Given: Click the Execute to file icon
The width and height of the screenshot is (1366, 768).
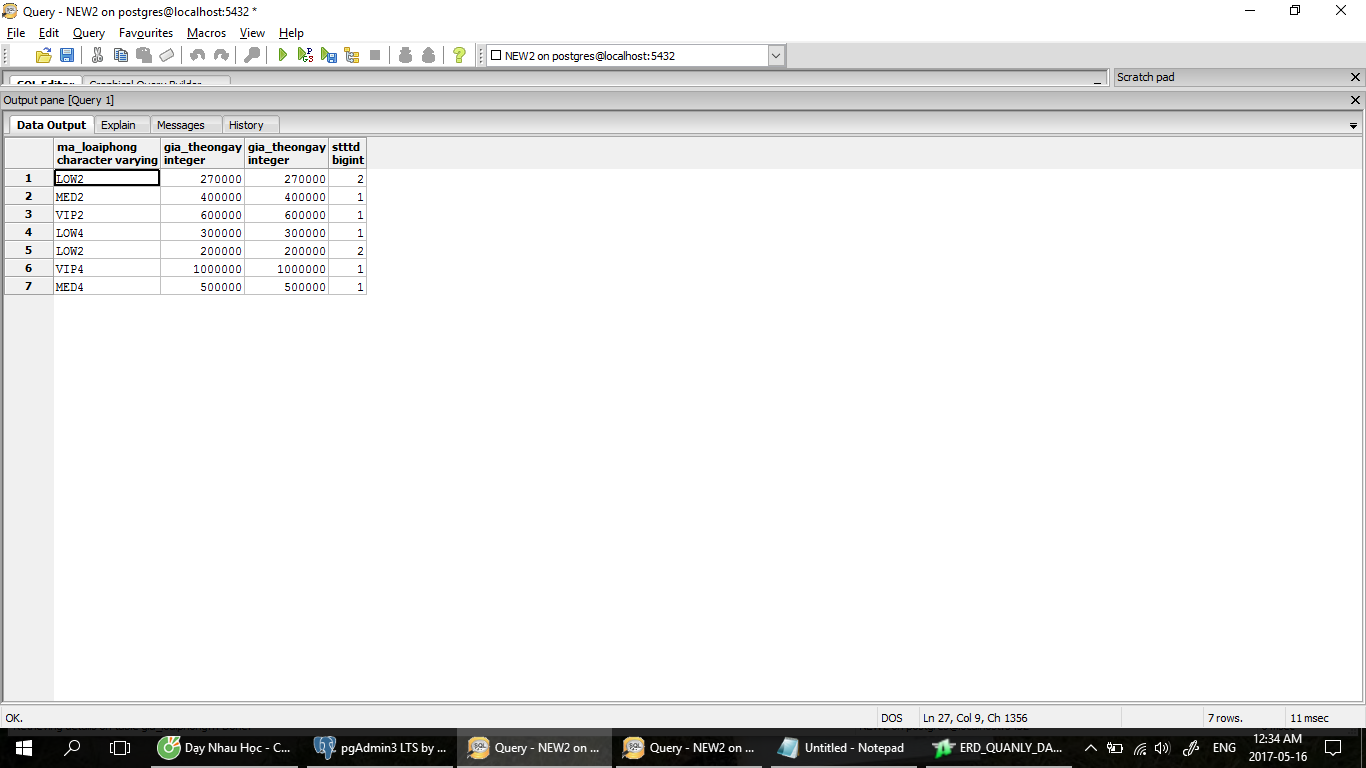Looking at the screenshot, I should coord(329,56).
